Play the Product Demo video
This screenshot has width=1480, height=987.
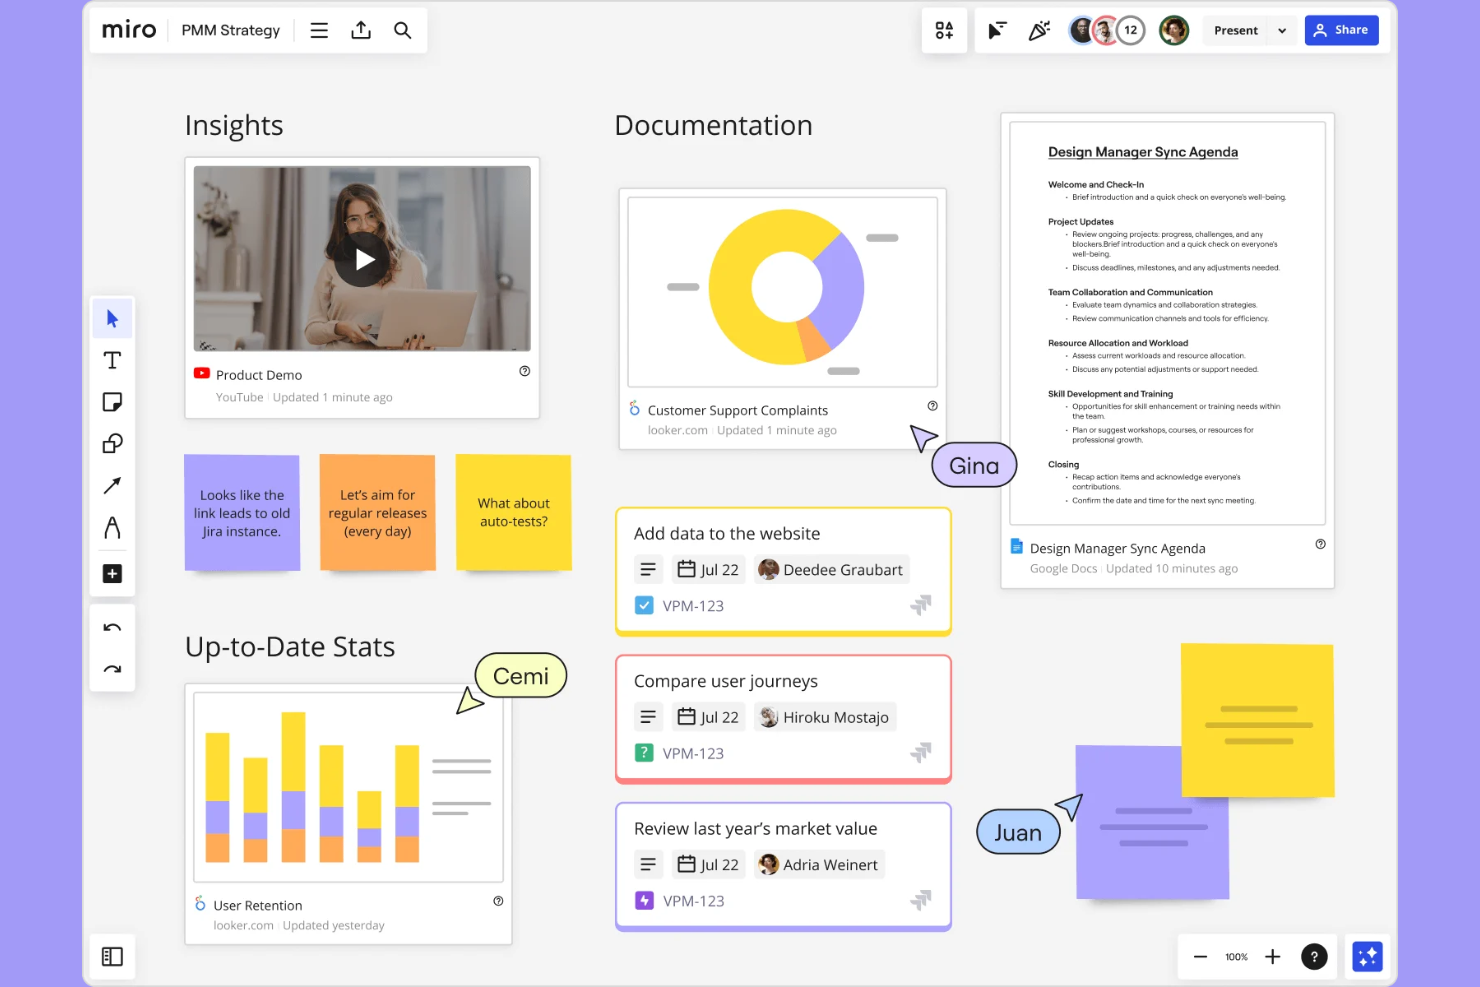pos(362,259)
